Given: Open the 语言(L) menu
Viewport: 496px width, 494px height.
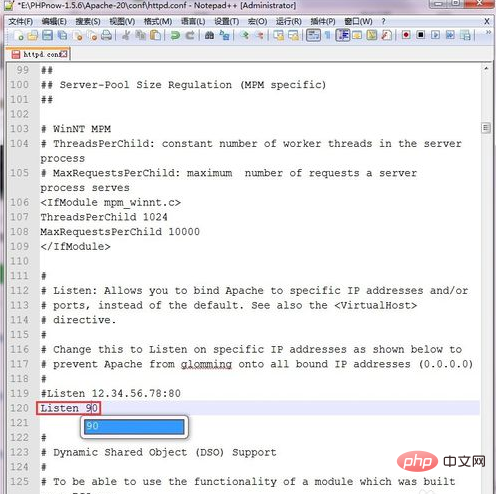Looking at the screenshot, I should (193, 22).
